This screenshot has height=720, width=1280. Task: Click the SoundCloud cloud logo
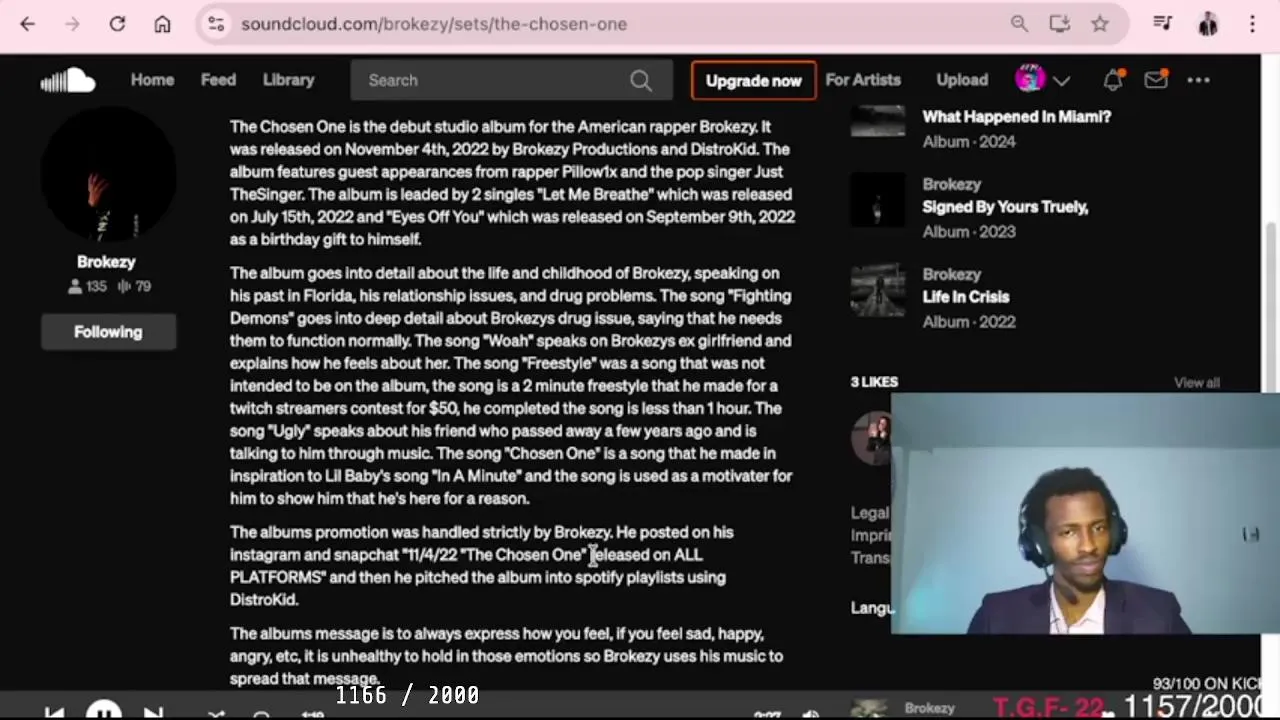(x=68, y=80)
